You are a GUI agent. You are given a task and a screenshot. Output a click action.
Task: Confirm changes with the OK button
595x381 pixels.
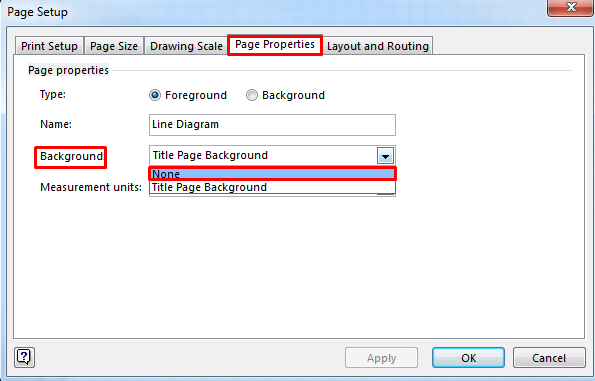click(468, 358)
